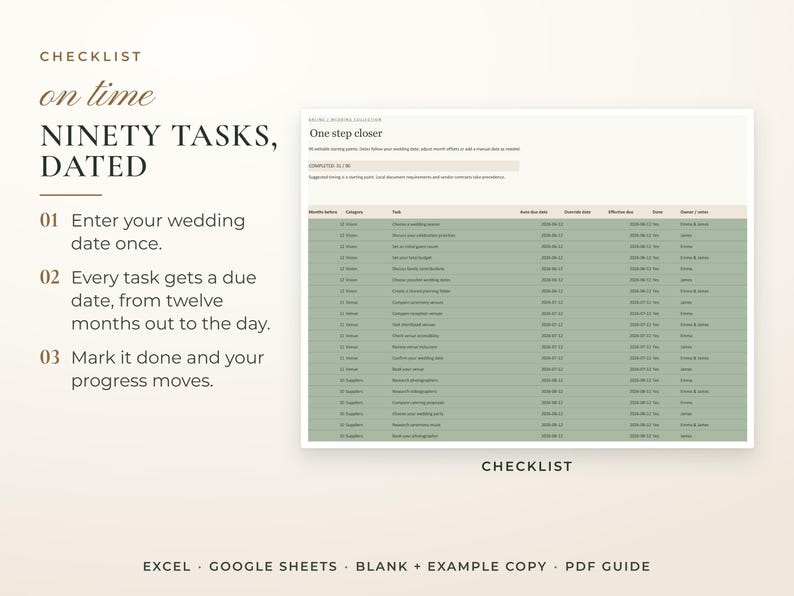The height and width of the screenshot is (596, 794).
Task: Click the 'CHECKLIST' caption below the preview
Action: [x=527, y=466]
